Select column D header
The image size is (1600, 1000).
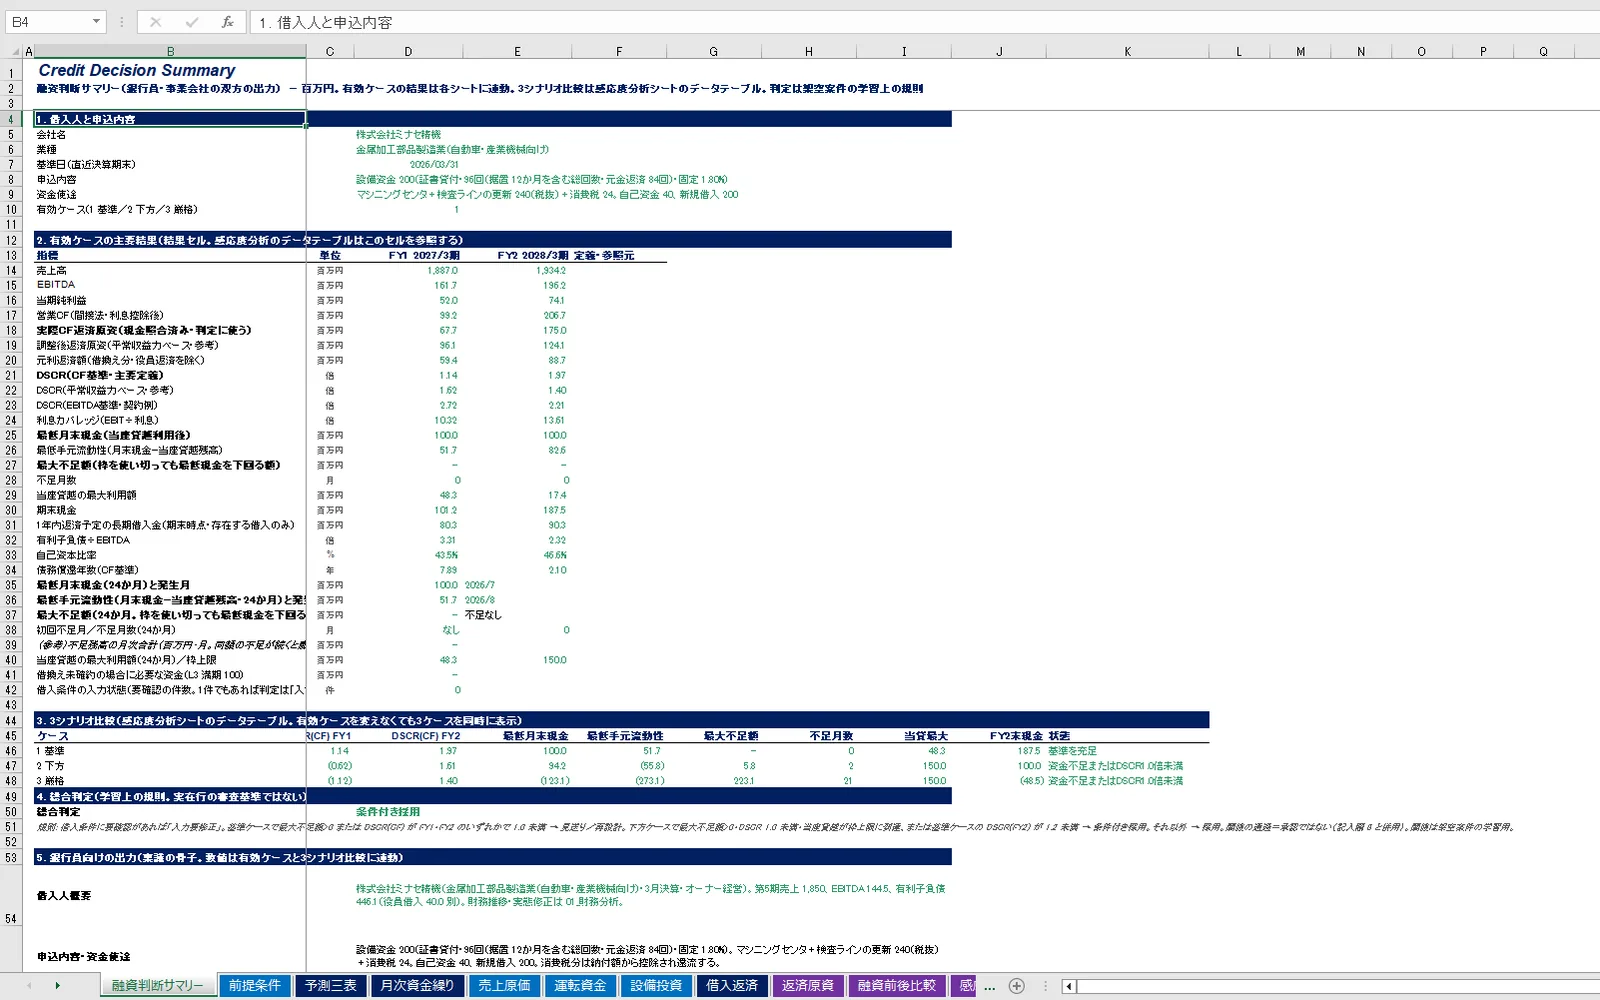(408, 51)
